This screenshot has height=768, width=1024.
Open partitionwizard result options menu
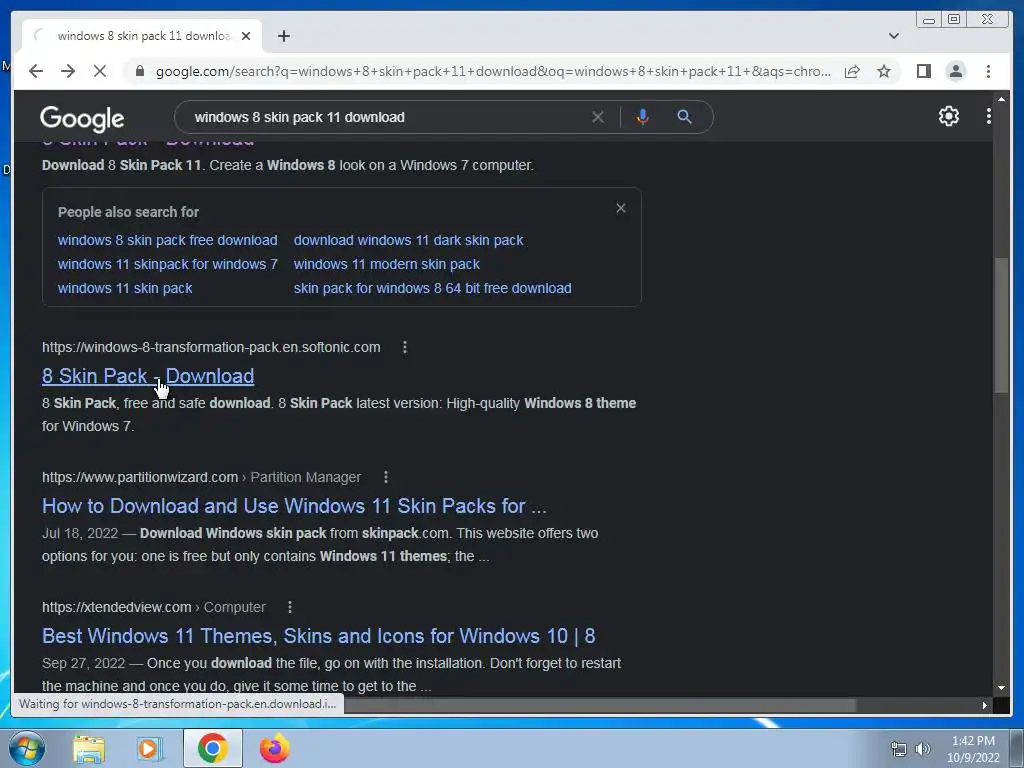pyautogui.click(x=386, y=477)
